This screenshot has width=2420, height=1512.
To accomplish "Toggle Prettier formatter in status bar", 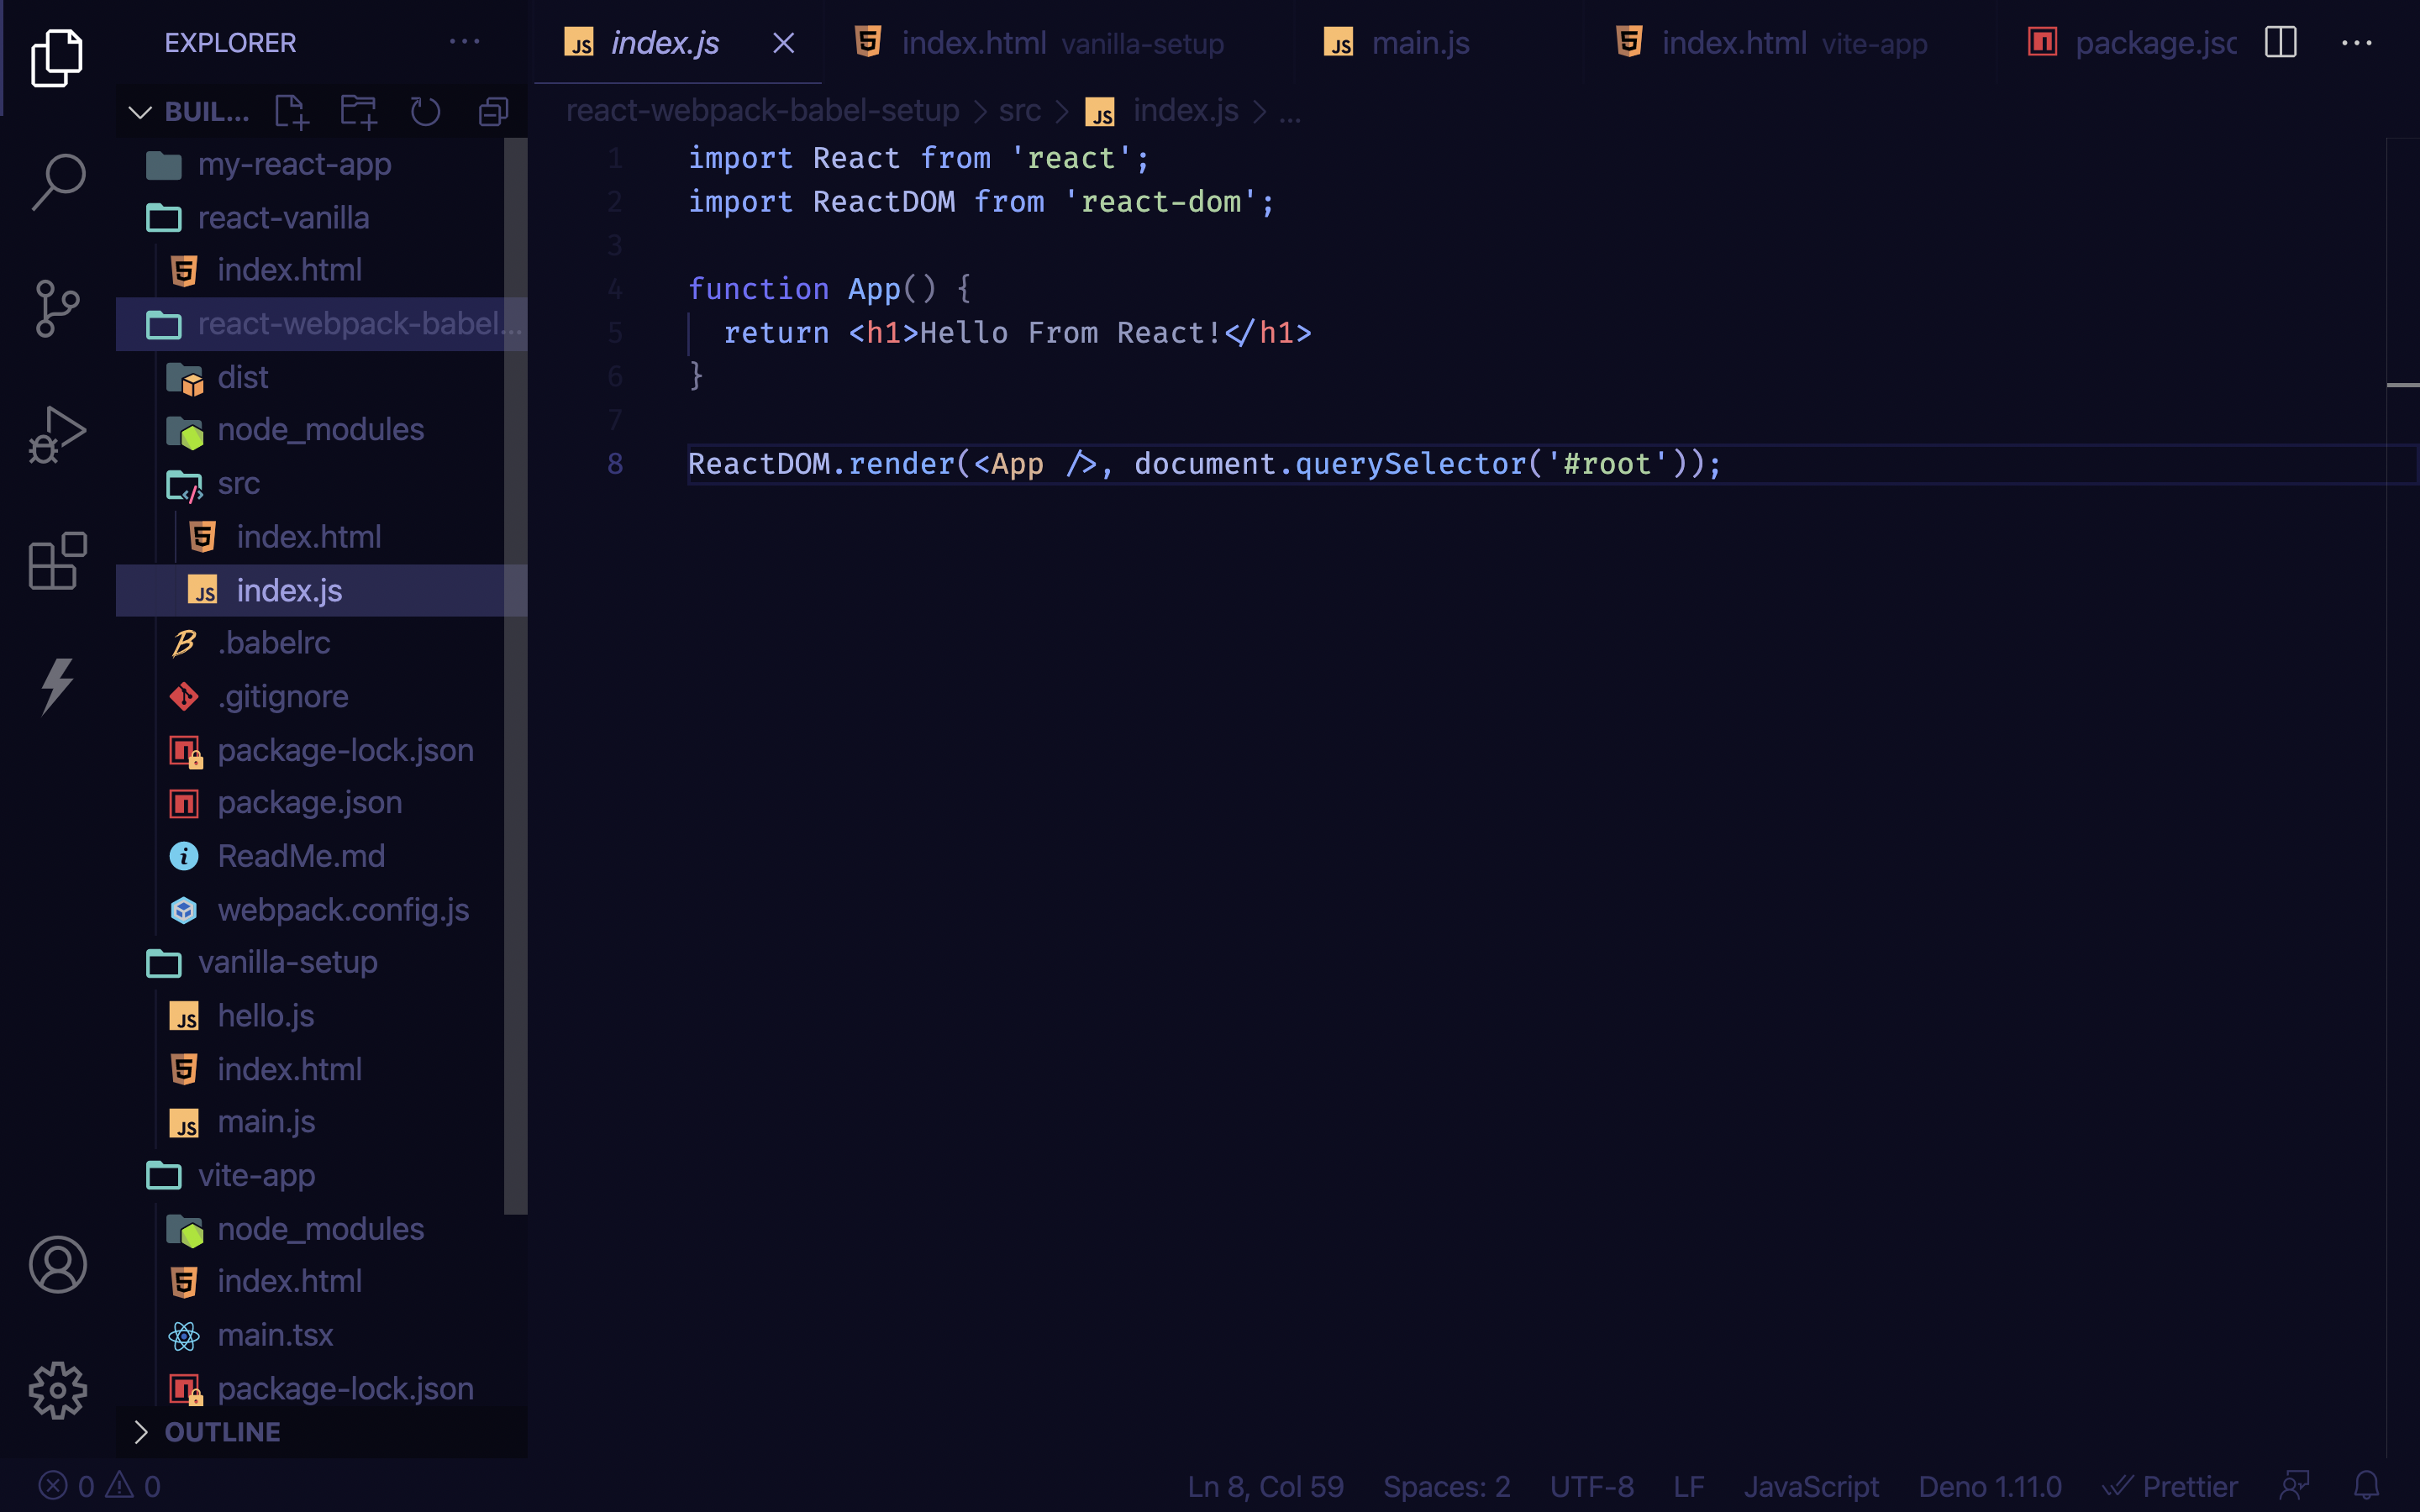I will click(x=2171, y=1486).
